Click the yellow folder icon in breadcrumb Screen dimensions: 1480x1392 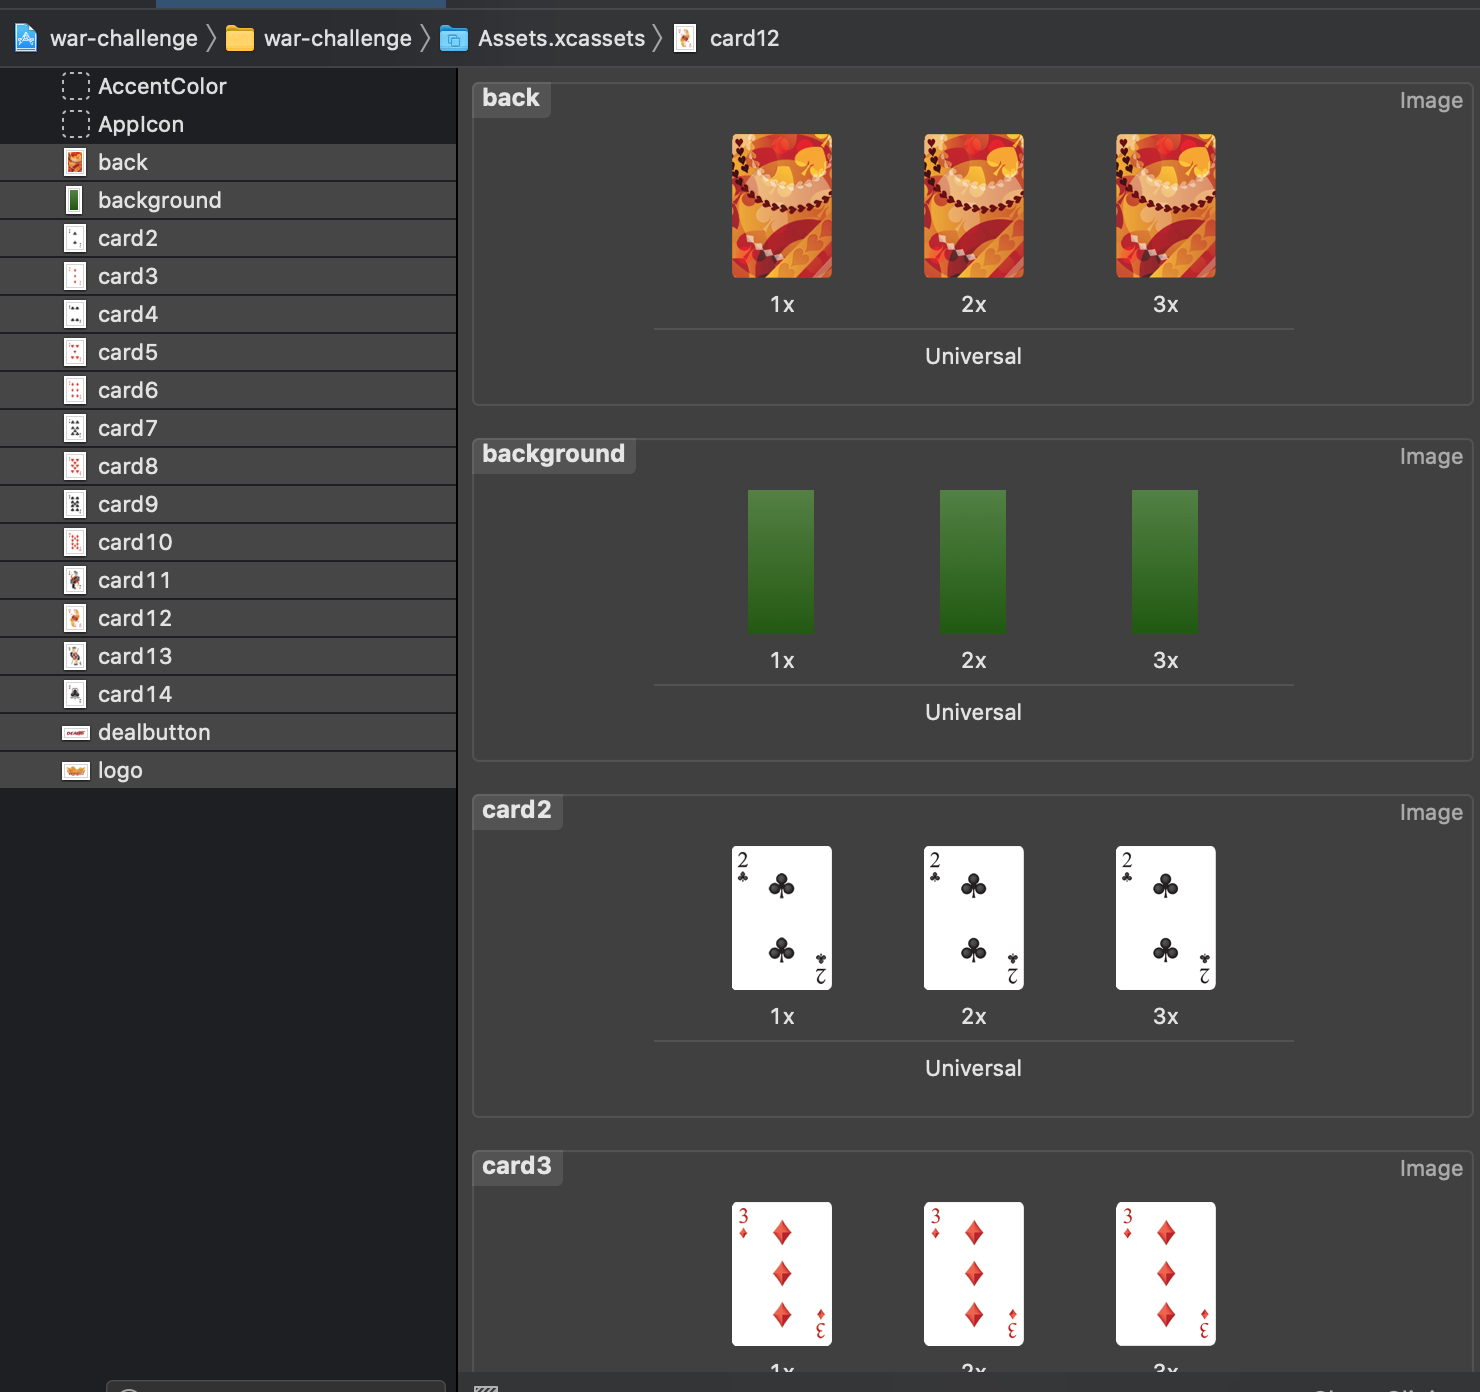point(240,39)
